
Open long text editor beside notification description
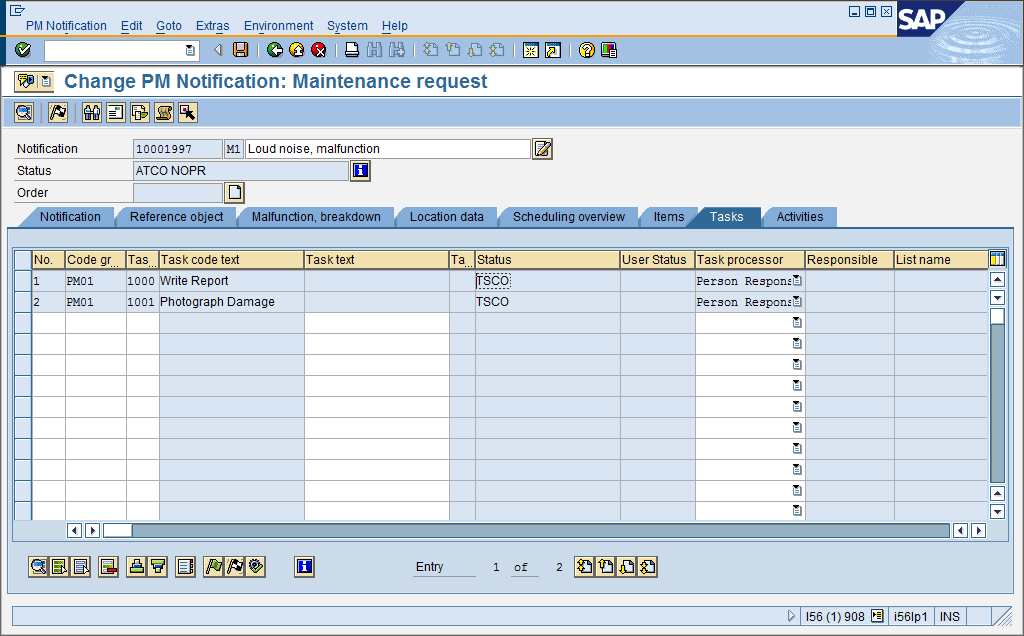click(542, 149)
